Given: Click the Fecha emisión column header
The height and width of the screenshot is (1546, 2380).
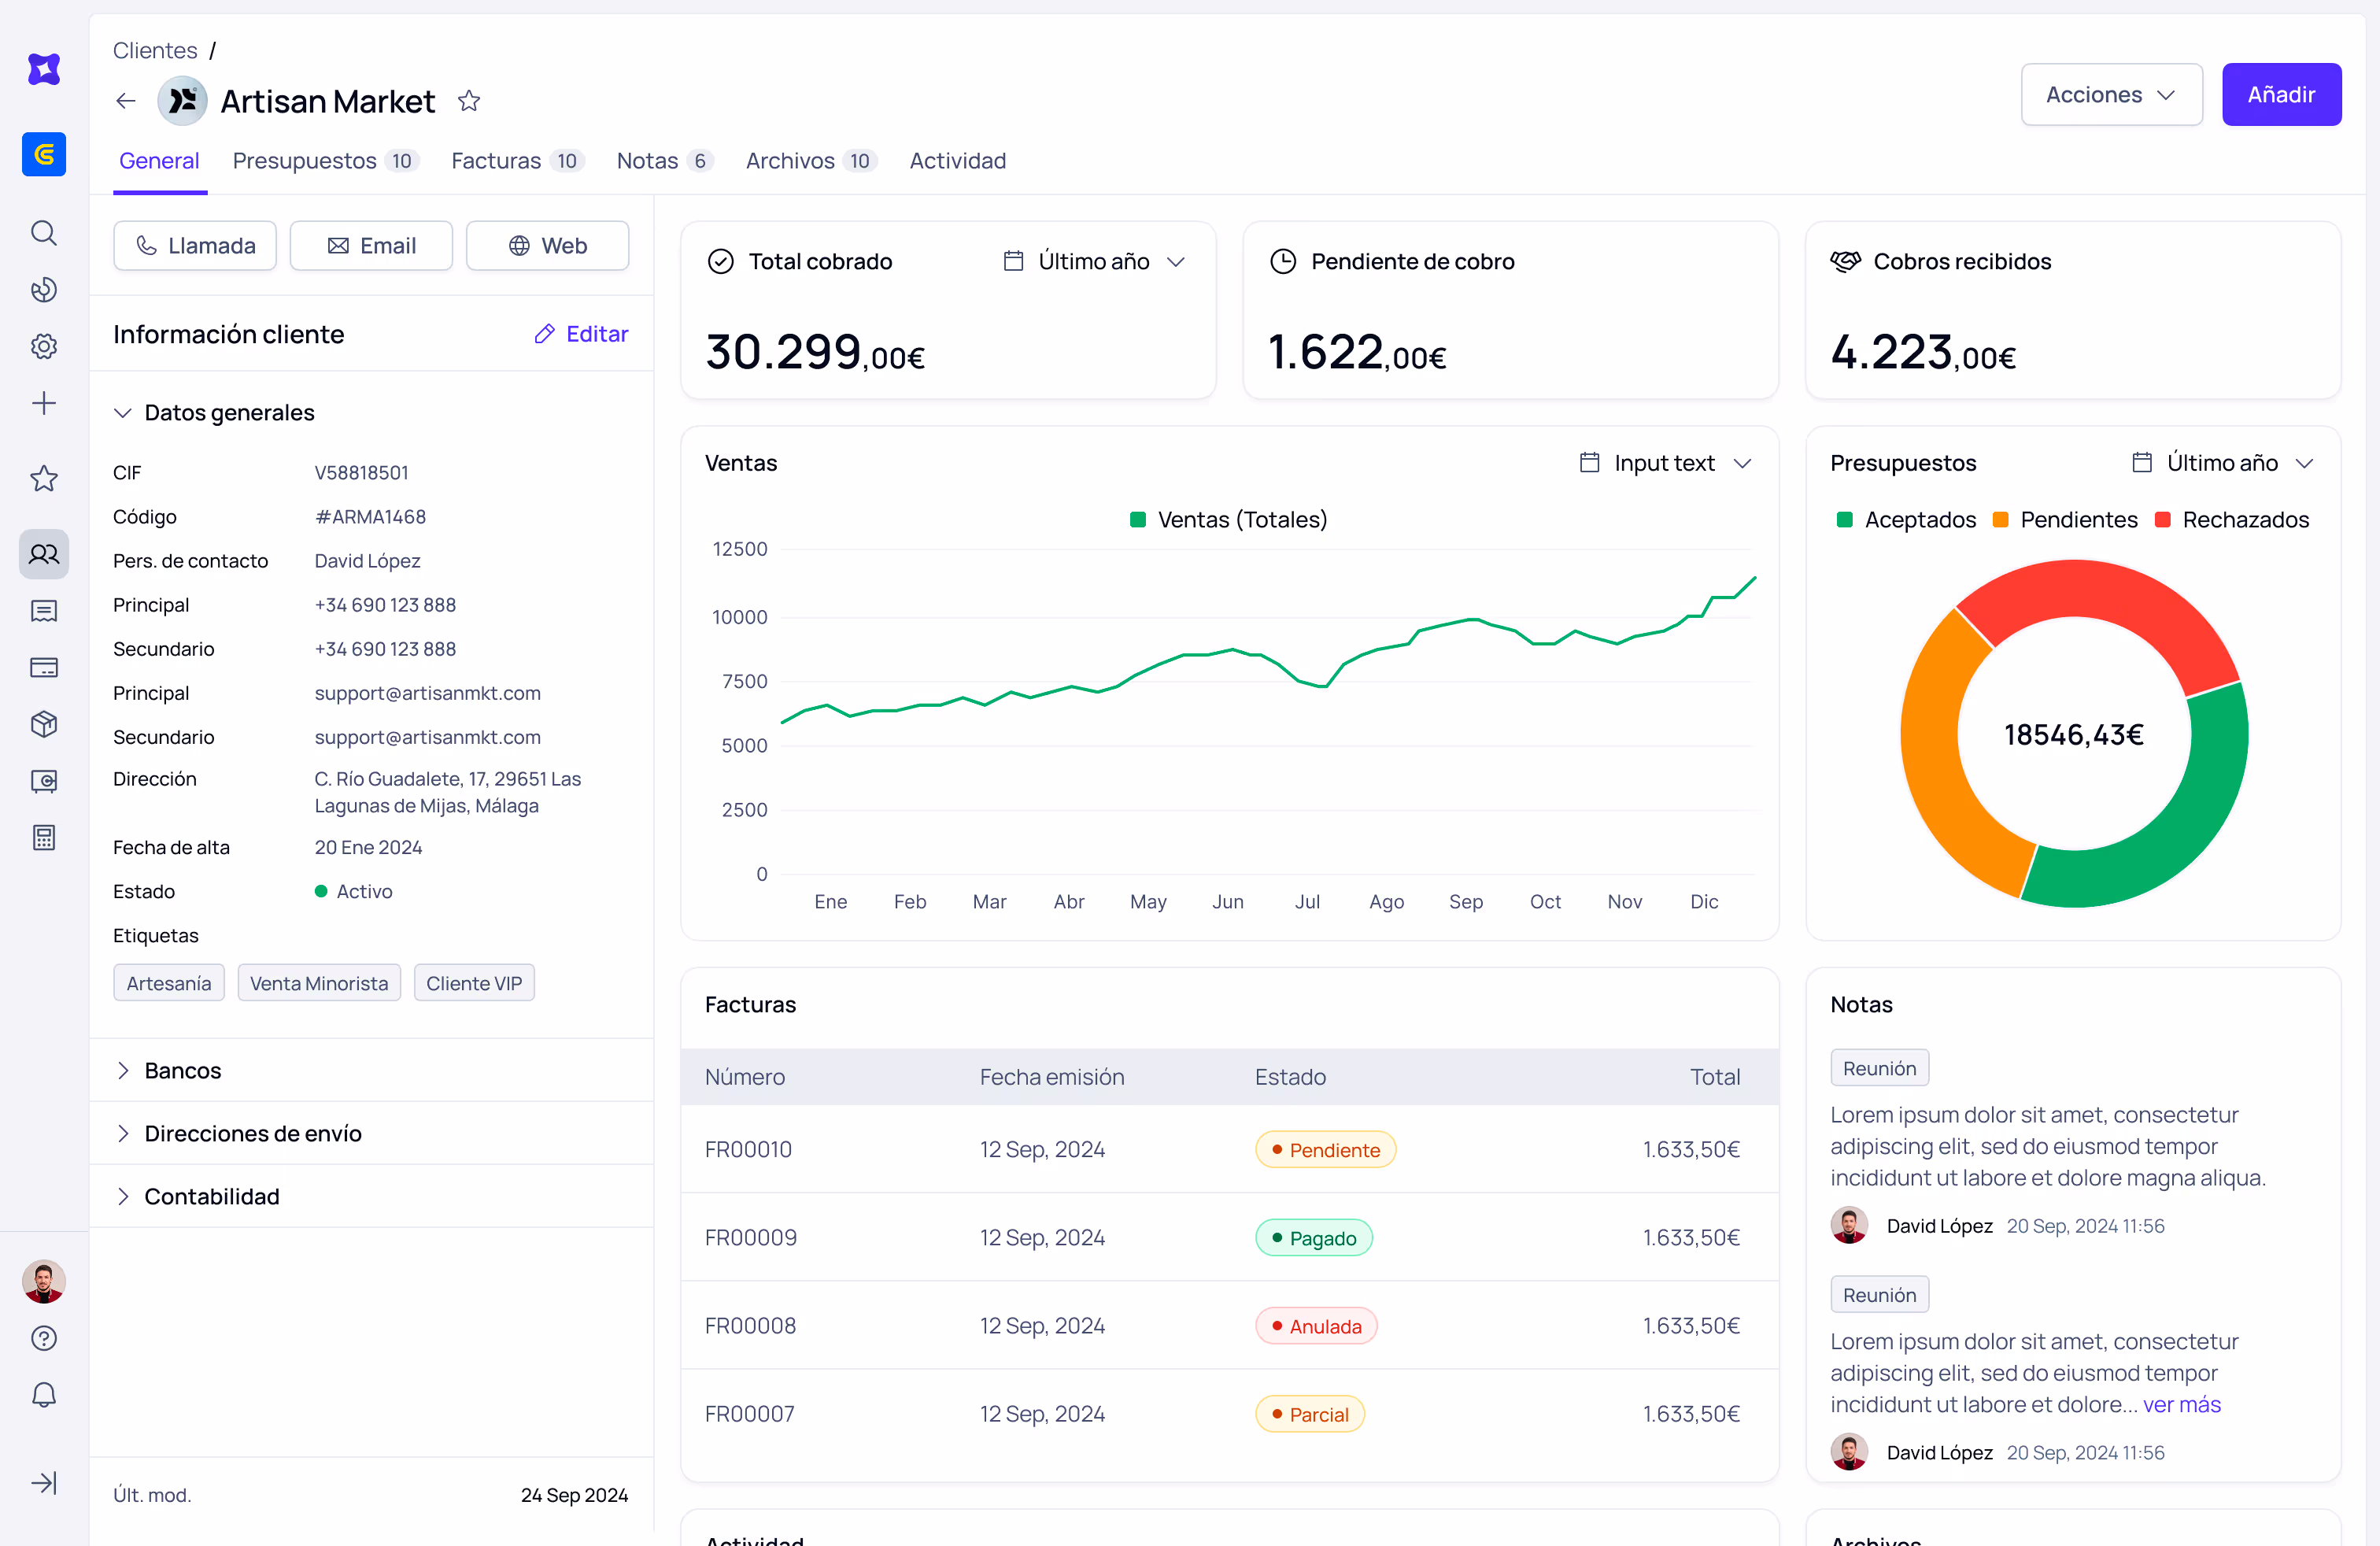Looking at the screenshot, I should [1052, 1077].
